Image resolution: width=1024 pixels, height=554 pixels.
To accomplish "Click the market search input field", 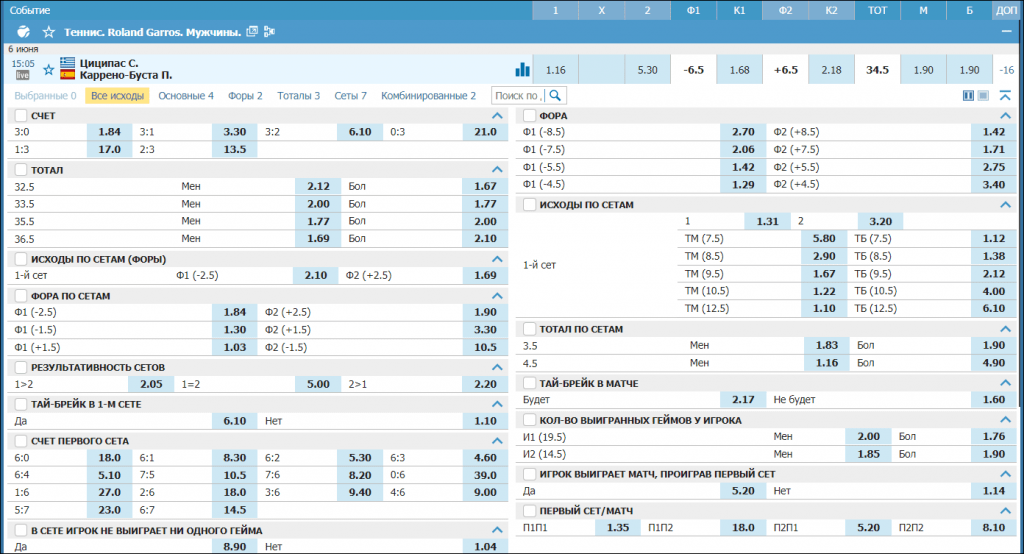I will [517, 96].
